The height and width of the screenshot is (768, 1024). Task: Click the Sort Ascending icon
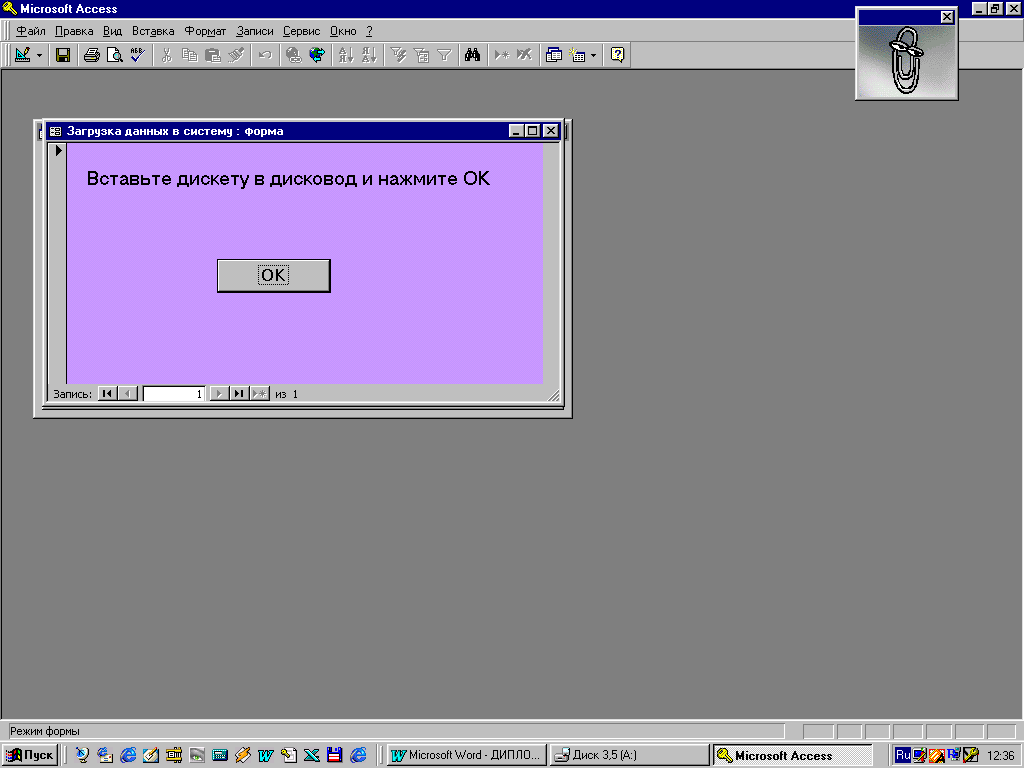click(345, 55)
